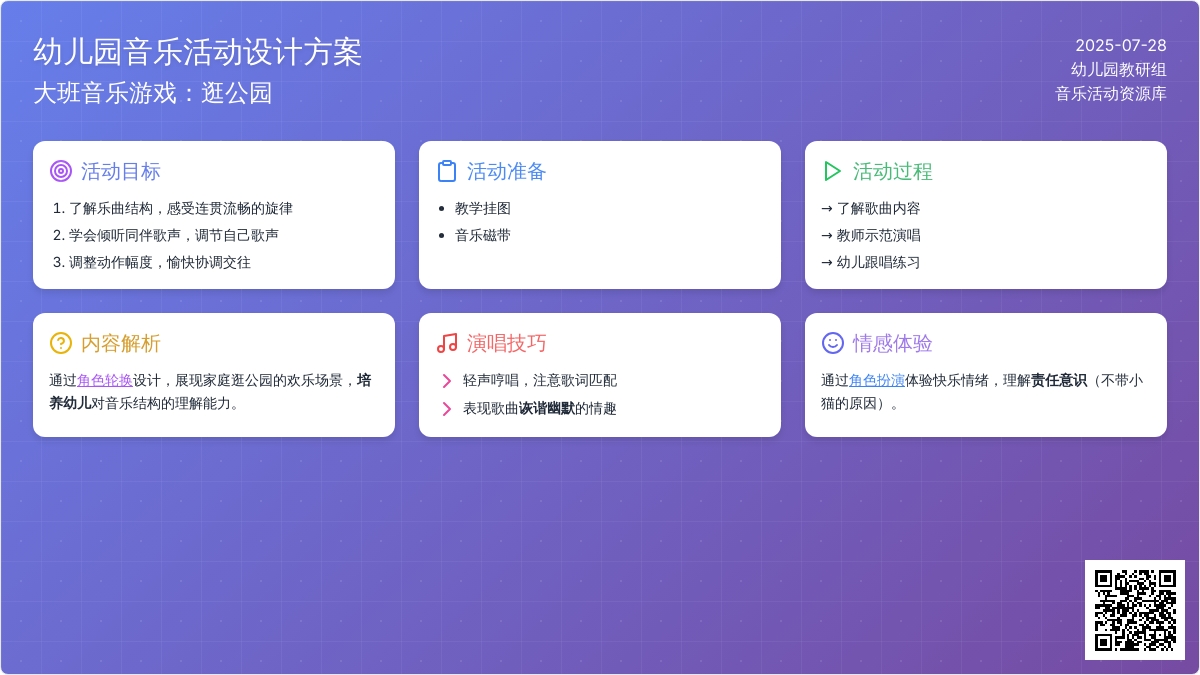
Task: Click the bold text 责任意识
Action: click(1059, 380)
